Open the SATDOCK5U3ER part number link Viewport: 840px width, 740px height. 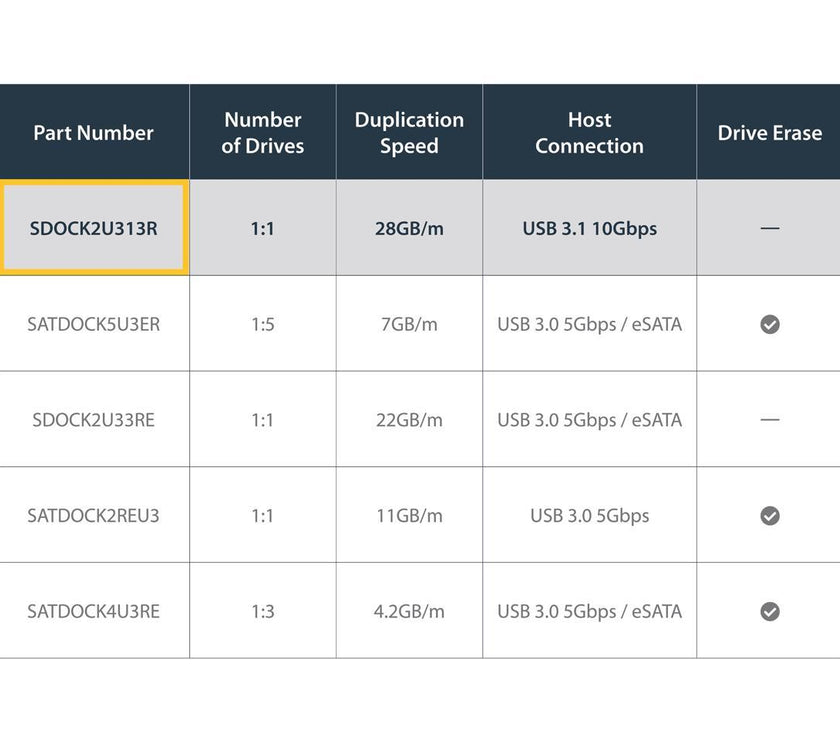[x=94, y=324]
